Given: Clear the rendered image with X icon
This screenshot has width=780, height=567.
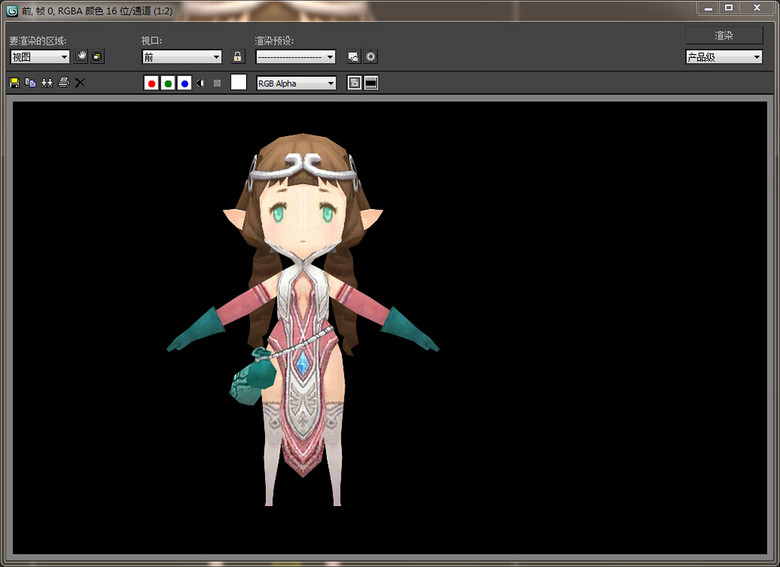Looking at the screenshot, I should click(80, 83).
